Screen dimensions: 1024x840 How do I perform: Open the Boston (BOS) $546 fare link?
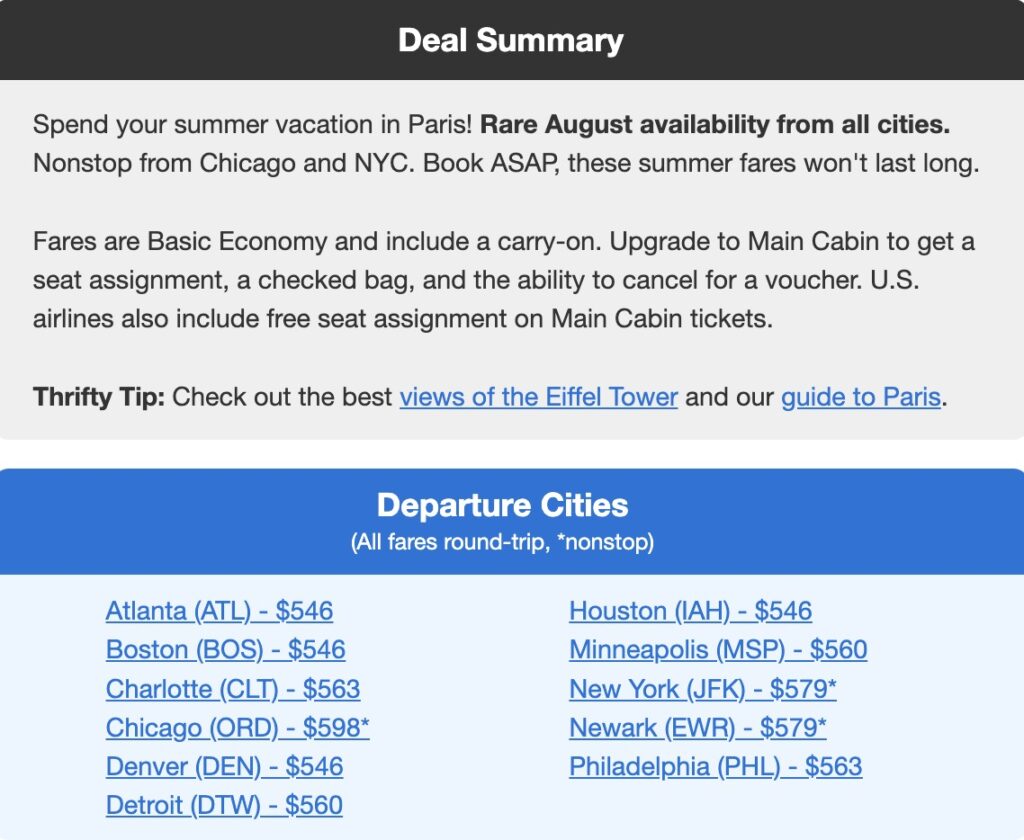(x=225, y=650)
